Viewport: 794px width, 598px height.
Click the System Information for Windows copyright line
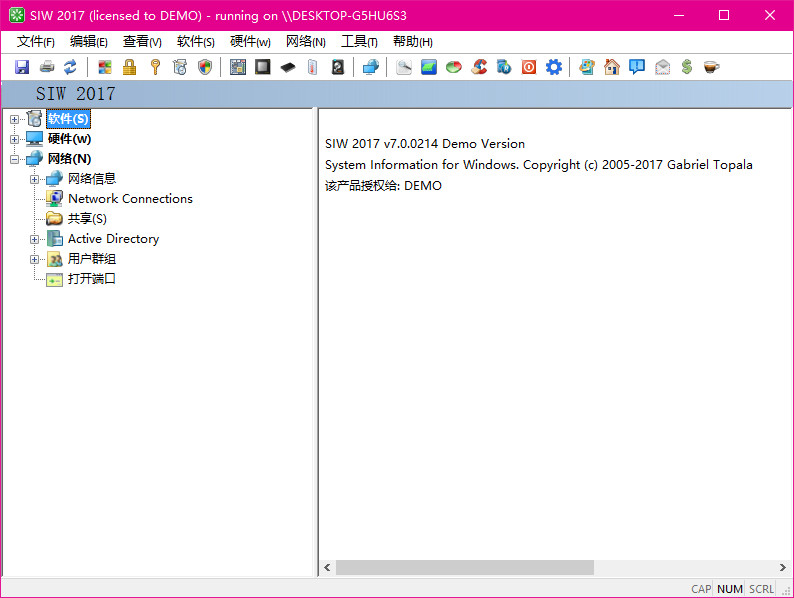[x=539, y=165]
